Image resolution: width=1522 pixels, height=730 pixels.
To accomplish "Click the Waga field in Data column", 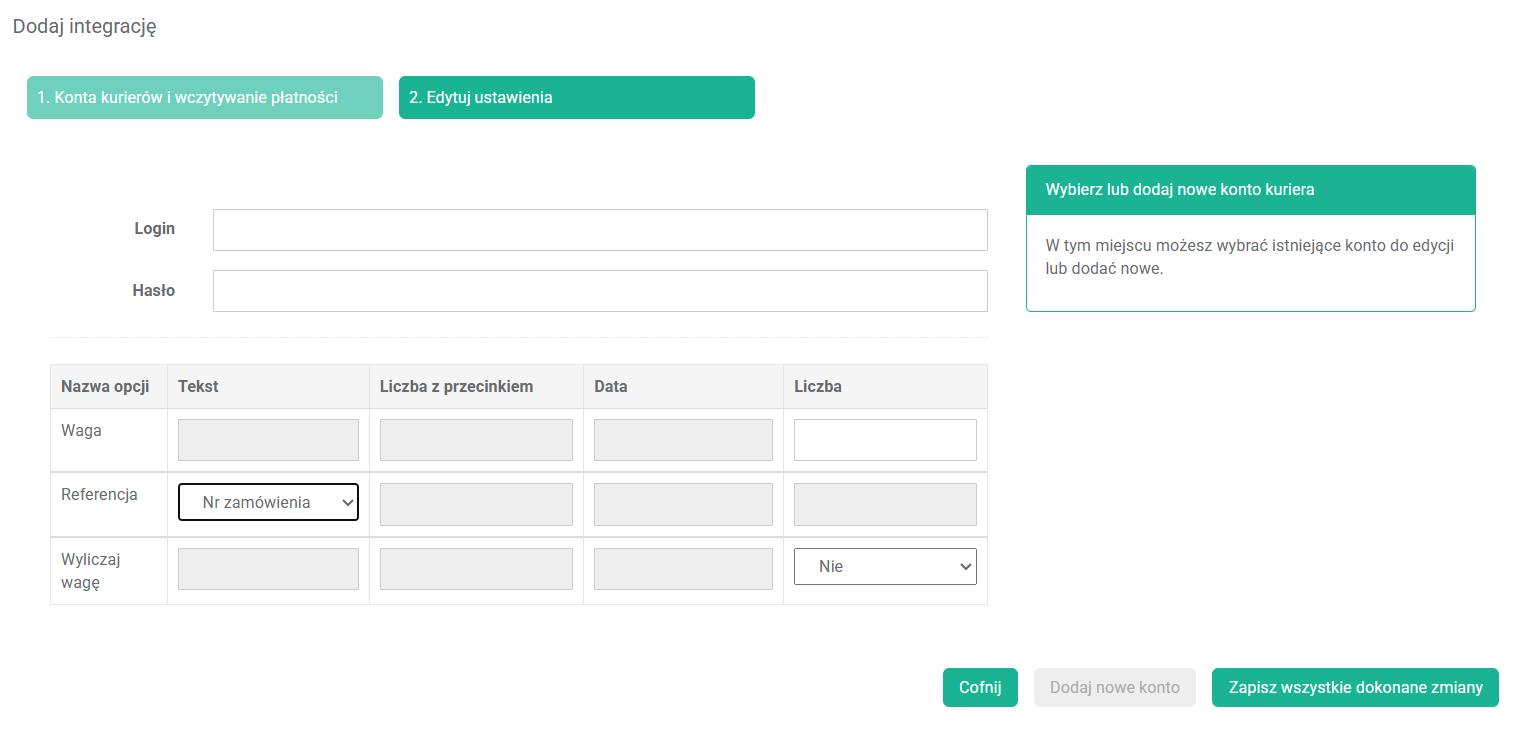I will coord(683,440).
